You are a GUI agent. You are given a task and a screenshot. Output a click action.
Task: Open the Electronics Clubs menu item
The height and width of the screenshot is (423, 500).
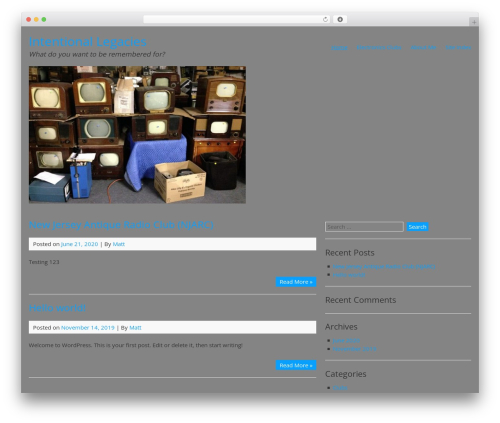click(x=379, y=48)
